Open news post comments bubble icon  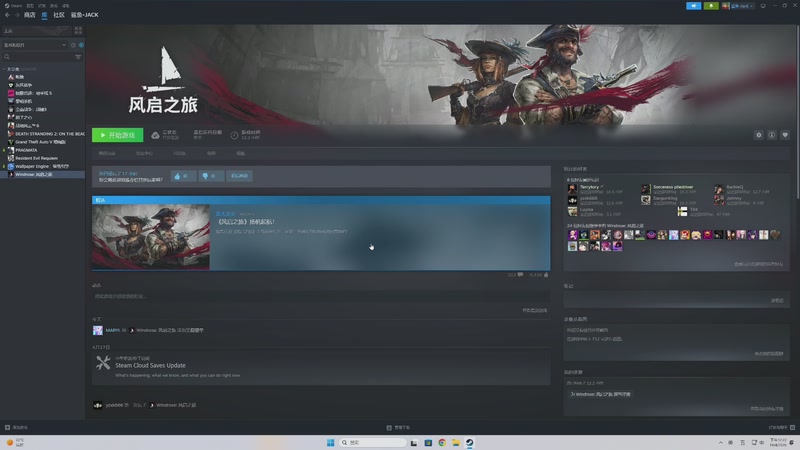[x=520, y=275]
